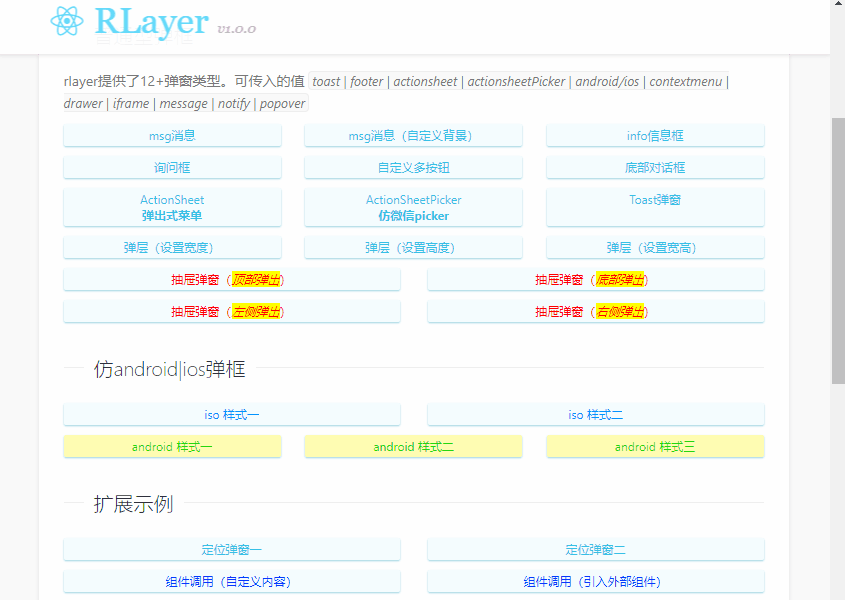Show a Toast弹窗

point(655,200)
